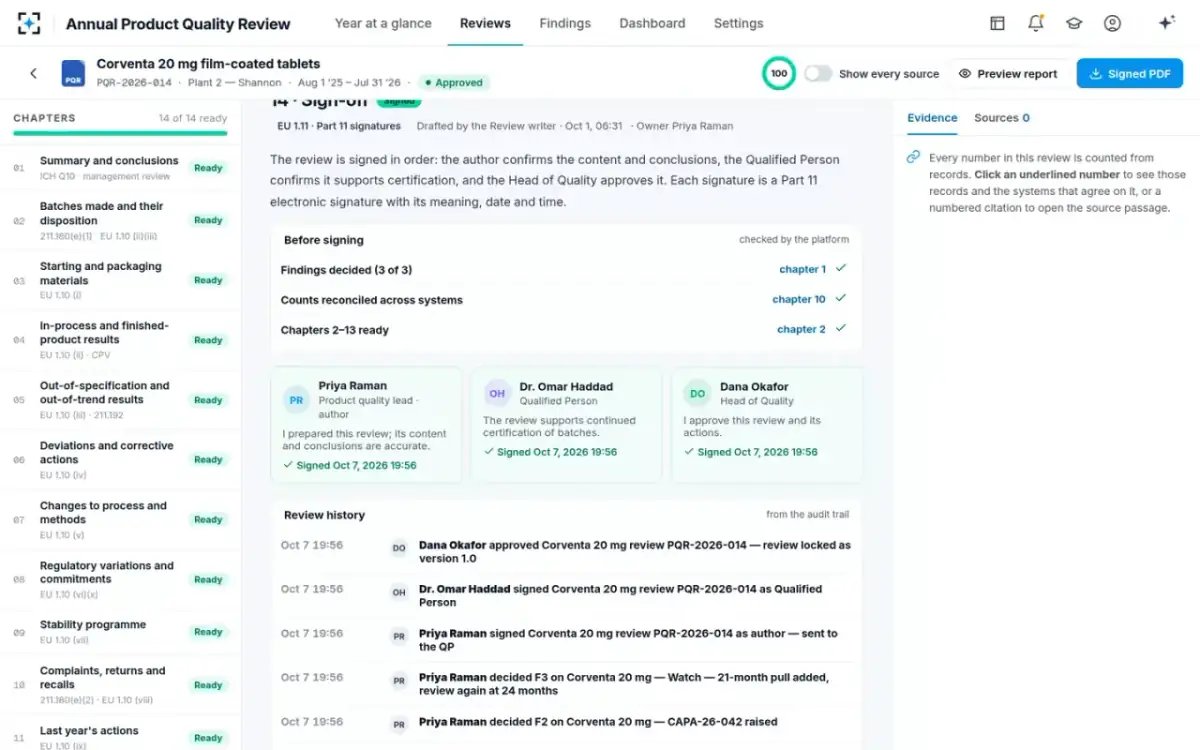The image size is (1200, 750).
Task: Click checkmark beside chapter 2 link
Action: [x=841, y=329]
